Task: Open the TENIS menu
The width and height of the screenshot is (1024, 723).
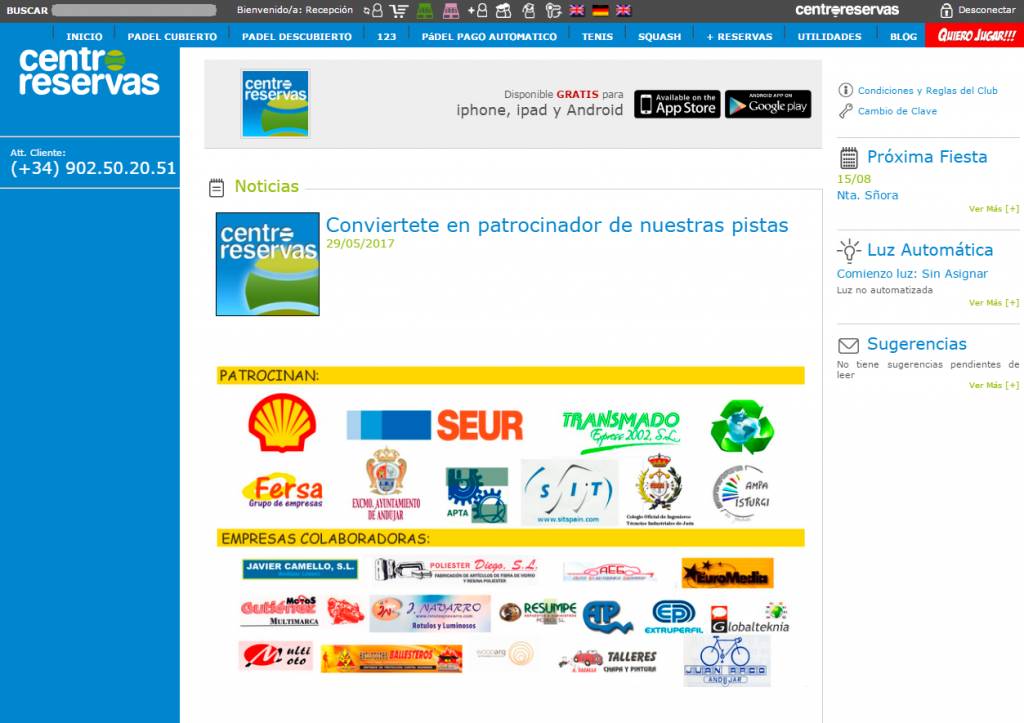Action: point(598,37)
